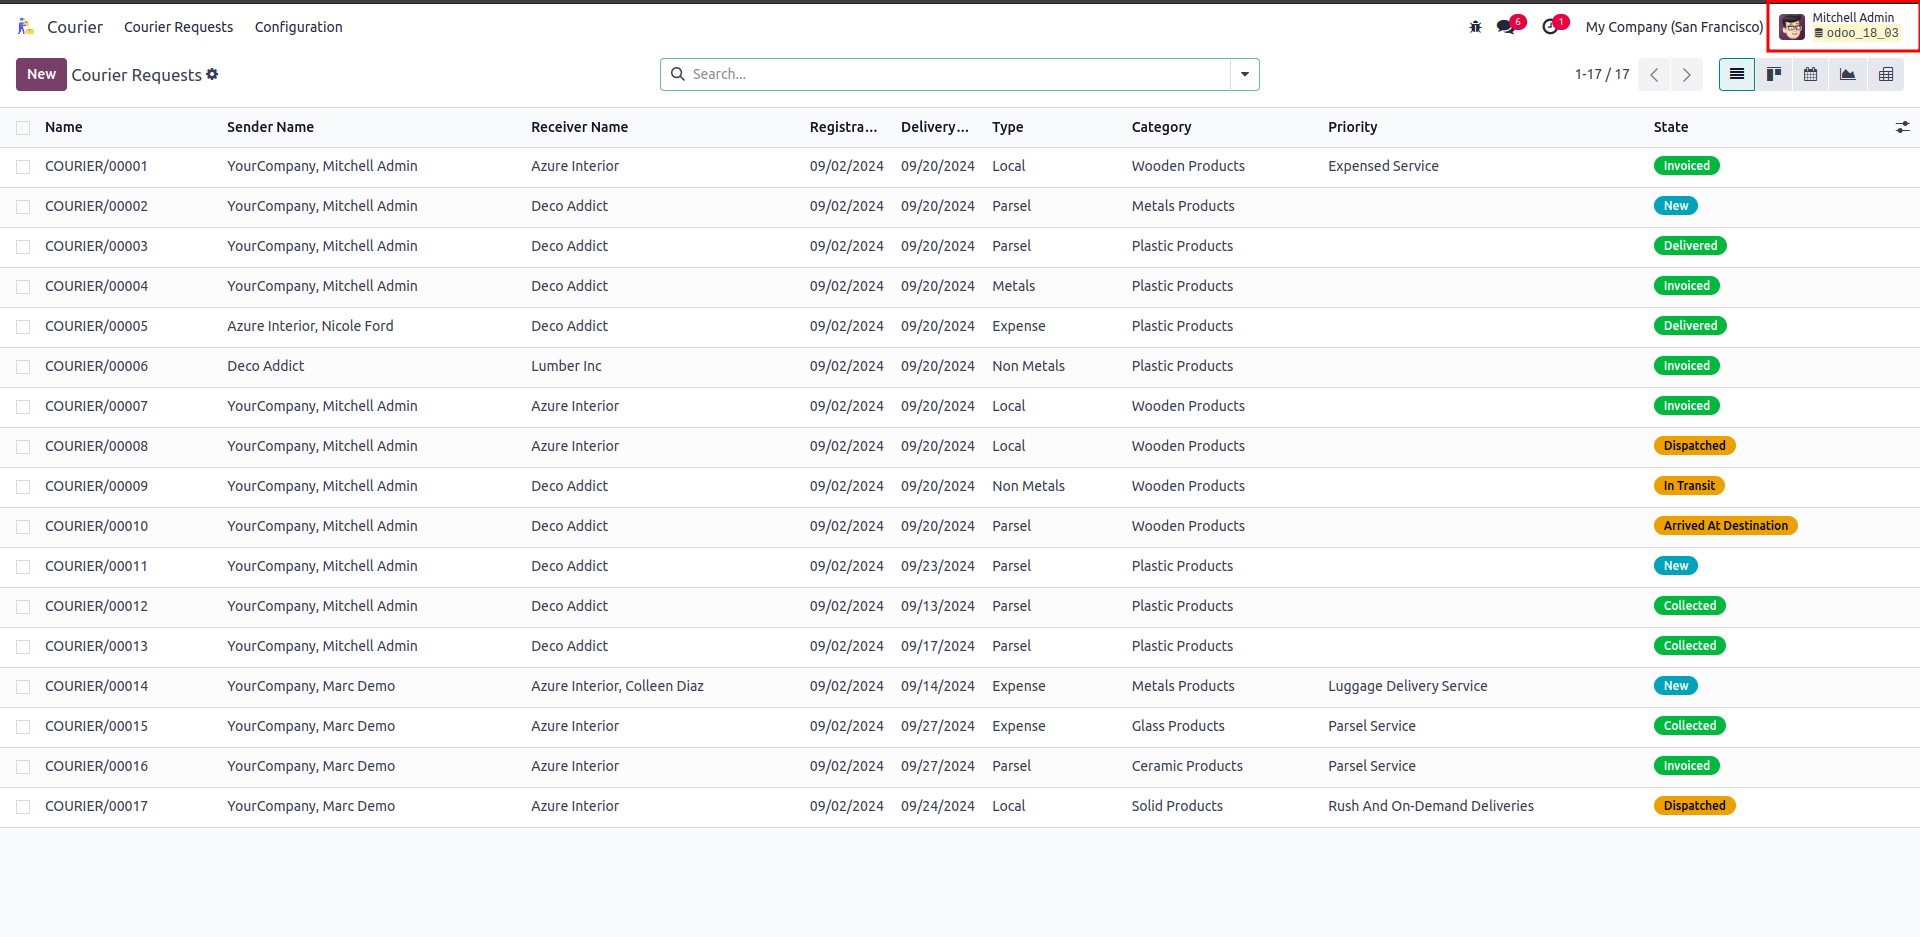Click Glass Products category cell
The height and width of the screenshot is (937, 1920).
coord(1178,726)
